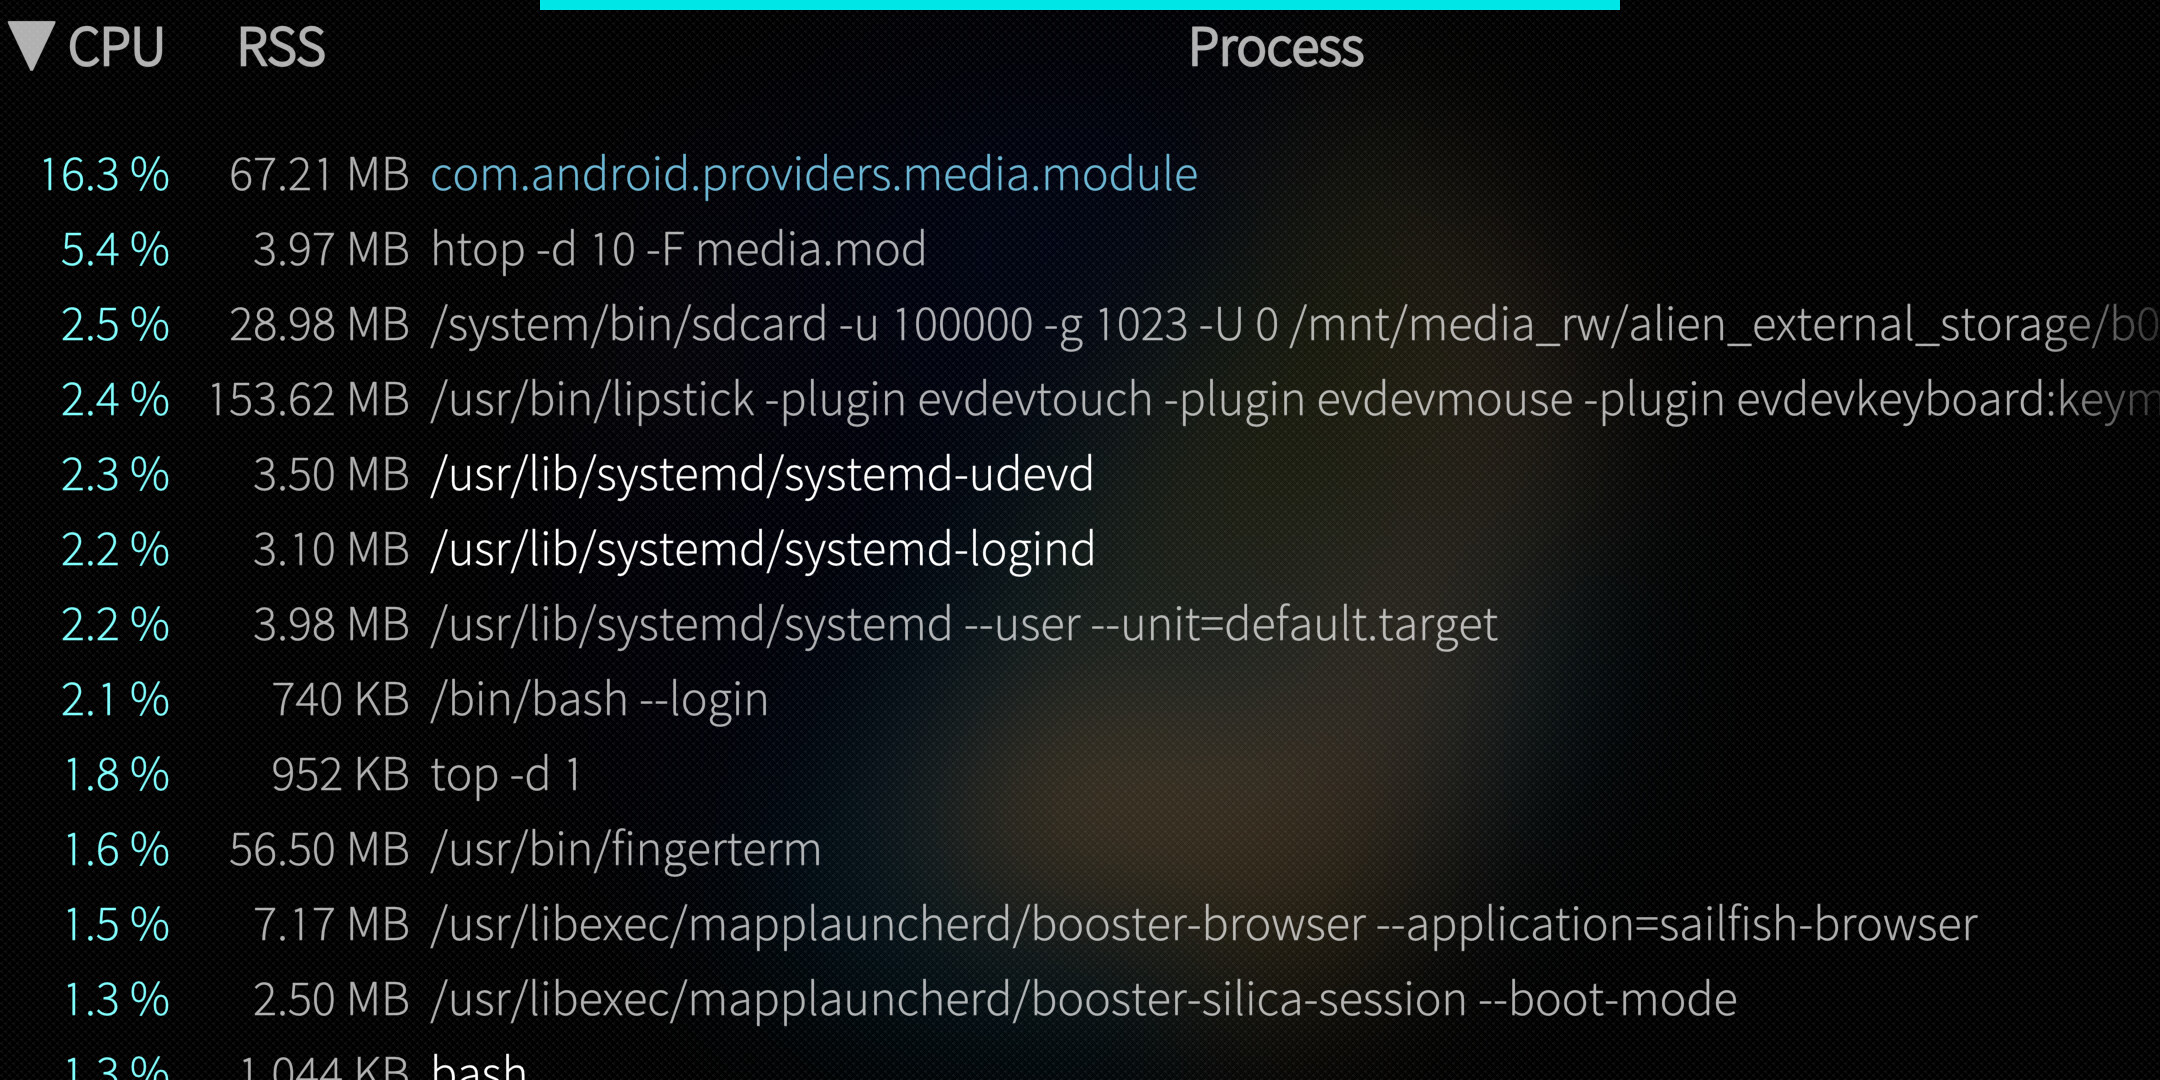The image size is (2160, 1080).
Task: Select the htop -d 10 process row
Action: tap(678, 250)
